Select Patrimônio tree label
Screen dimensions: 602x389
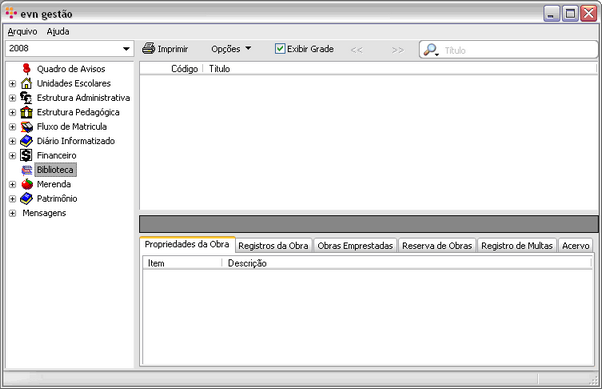pyautogui.click(x=57, y=199)
